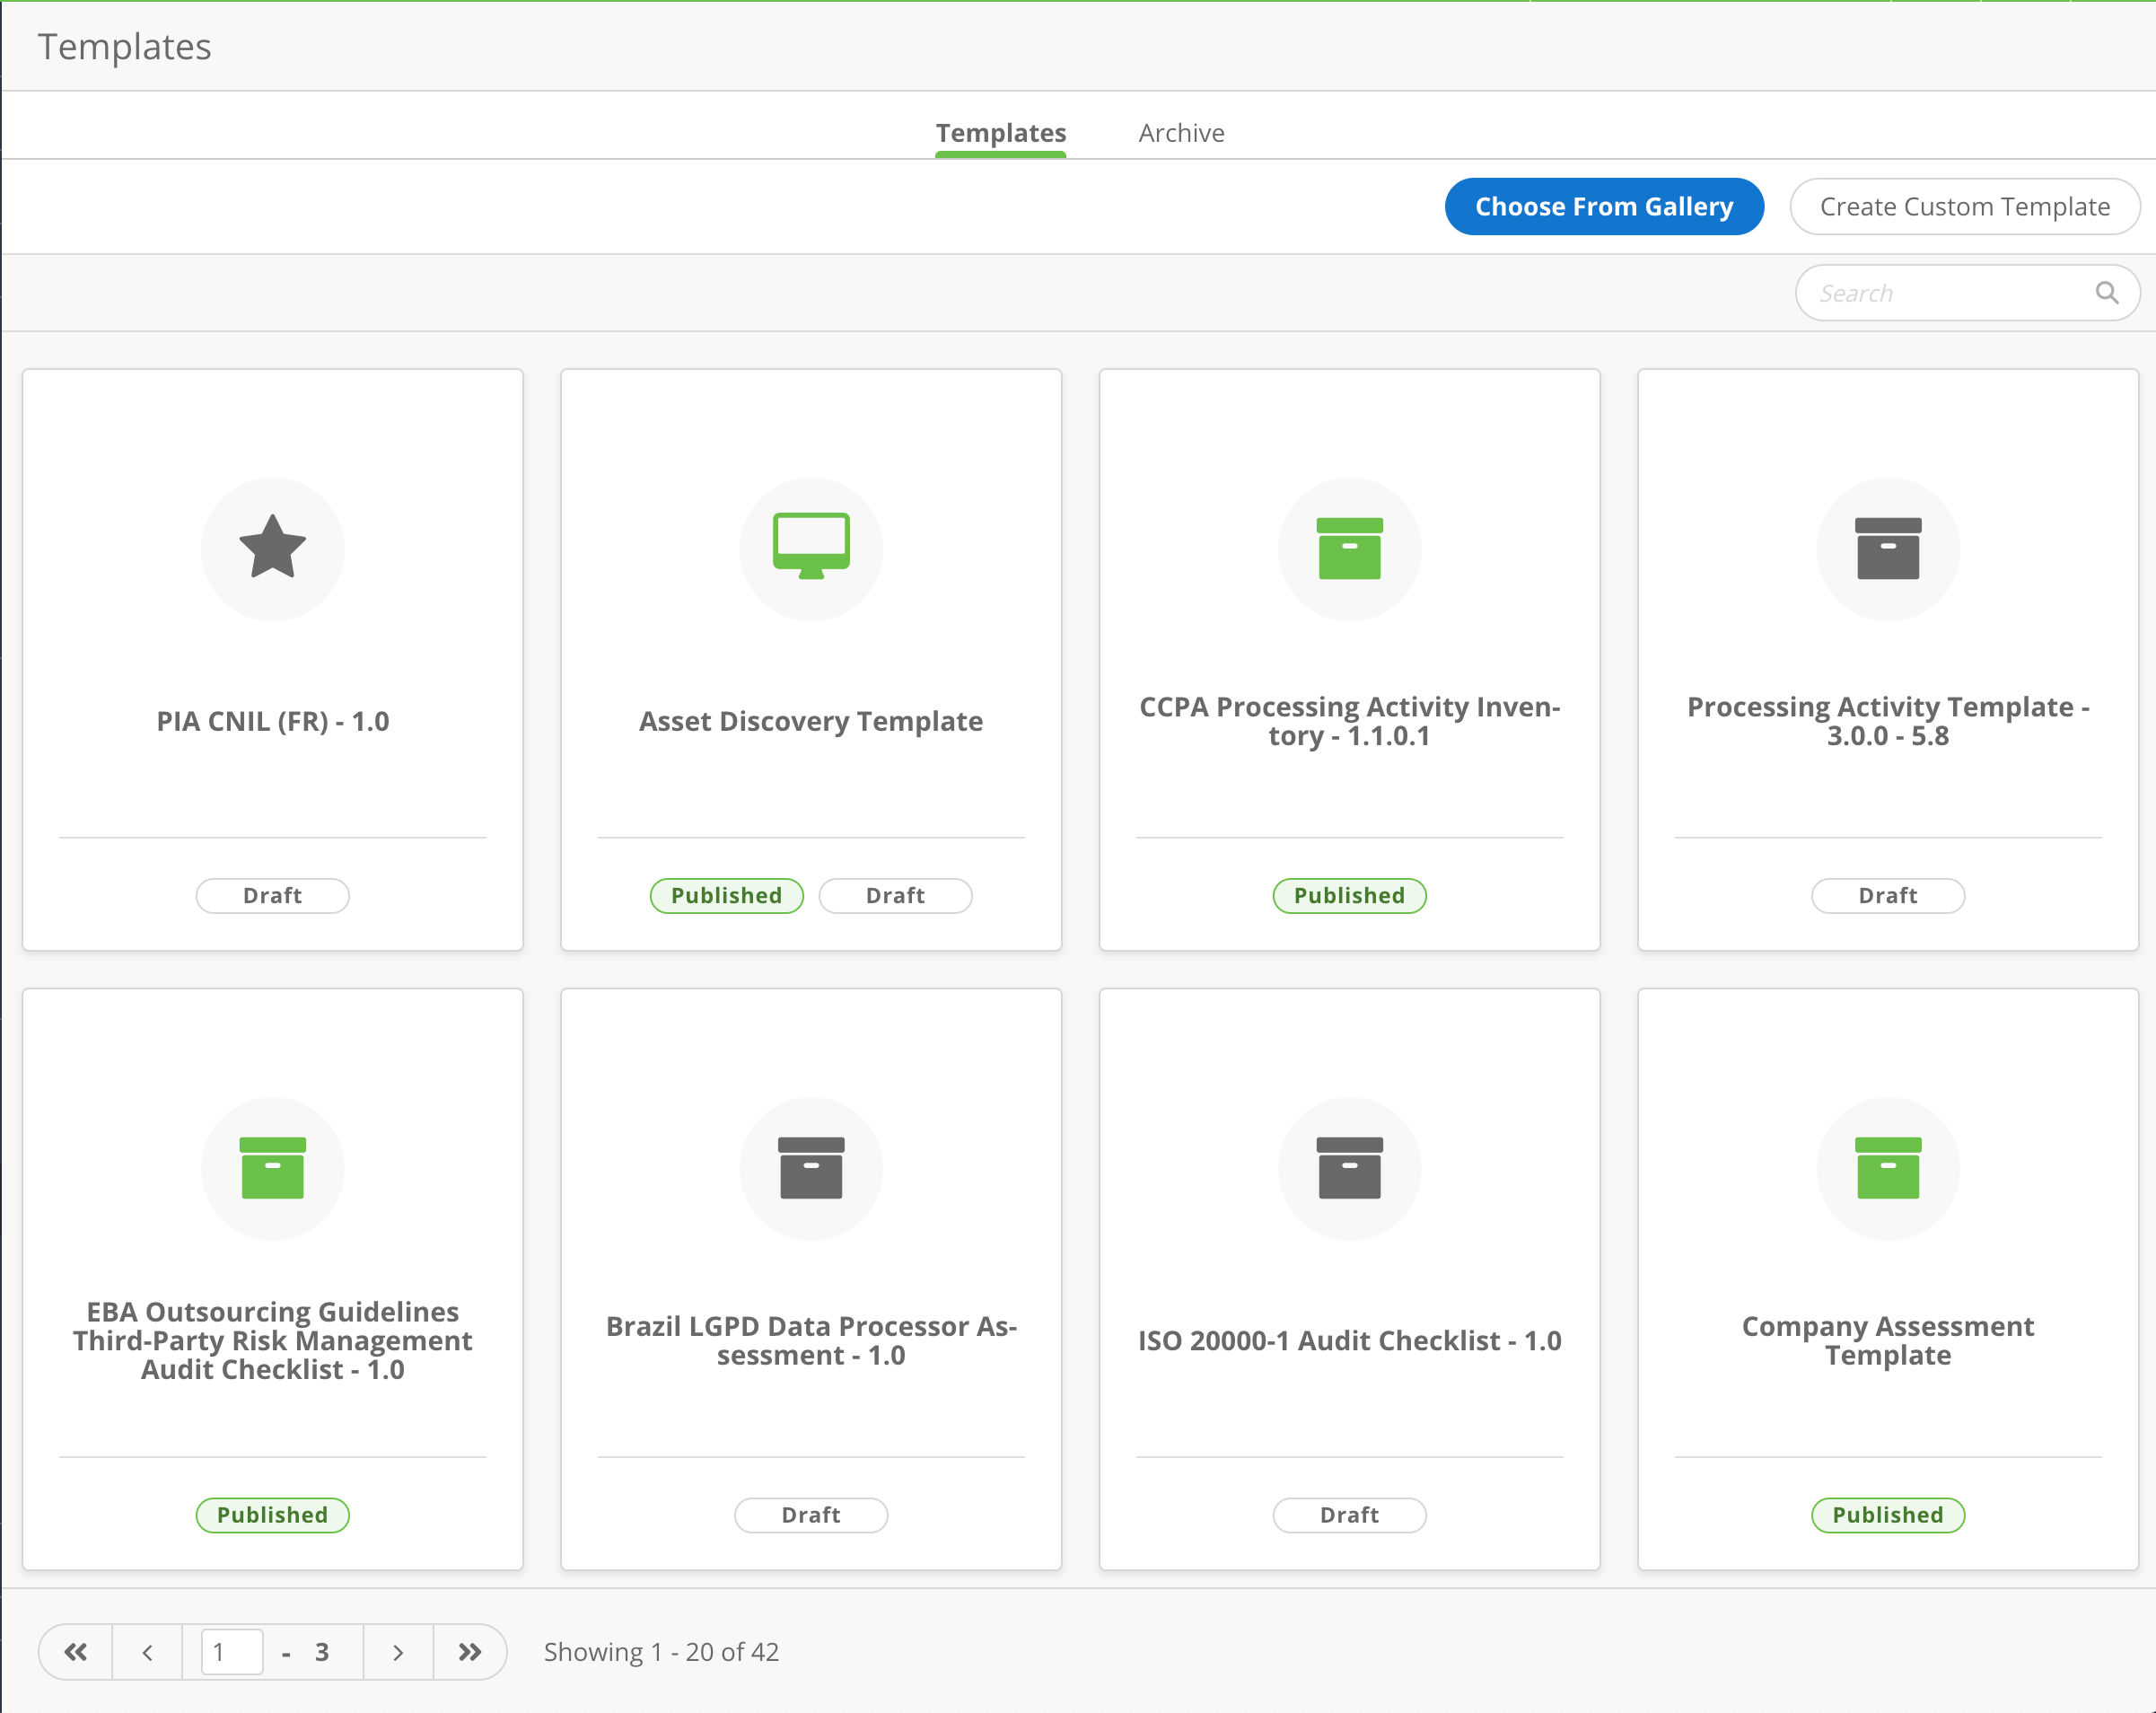
Task: Select the Published badge on CCPA template
Action: tap(1349, 895)
